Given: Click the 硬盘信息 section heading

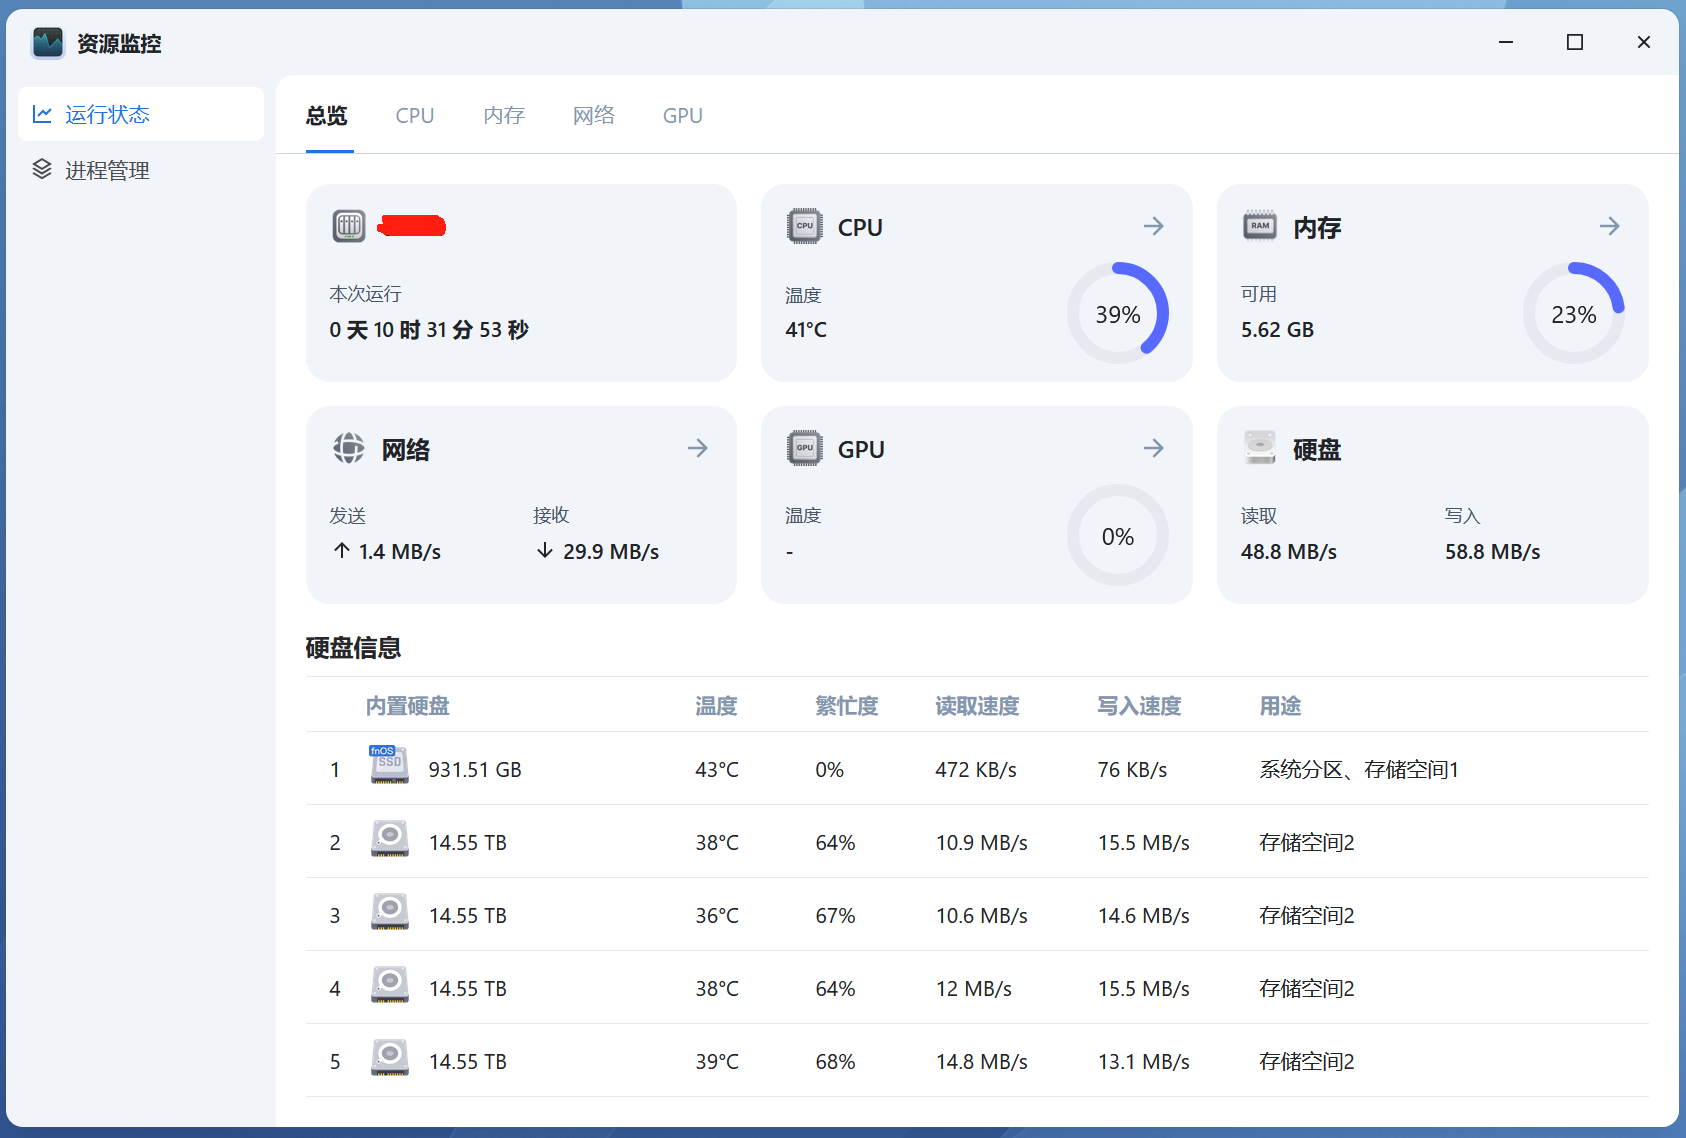Looking at the screenshot, I should (x=353, y=648).
